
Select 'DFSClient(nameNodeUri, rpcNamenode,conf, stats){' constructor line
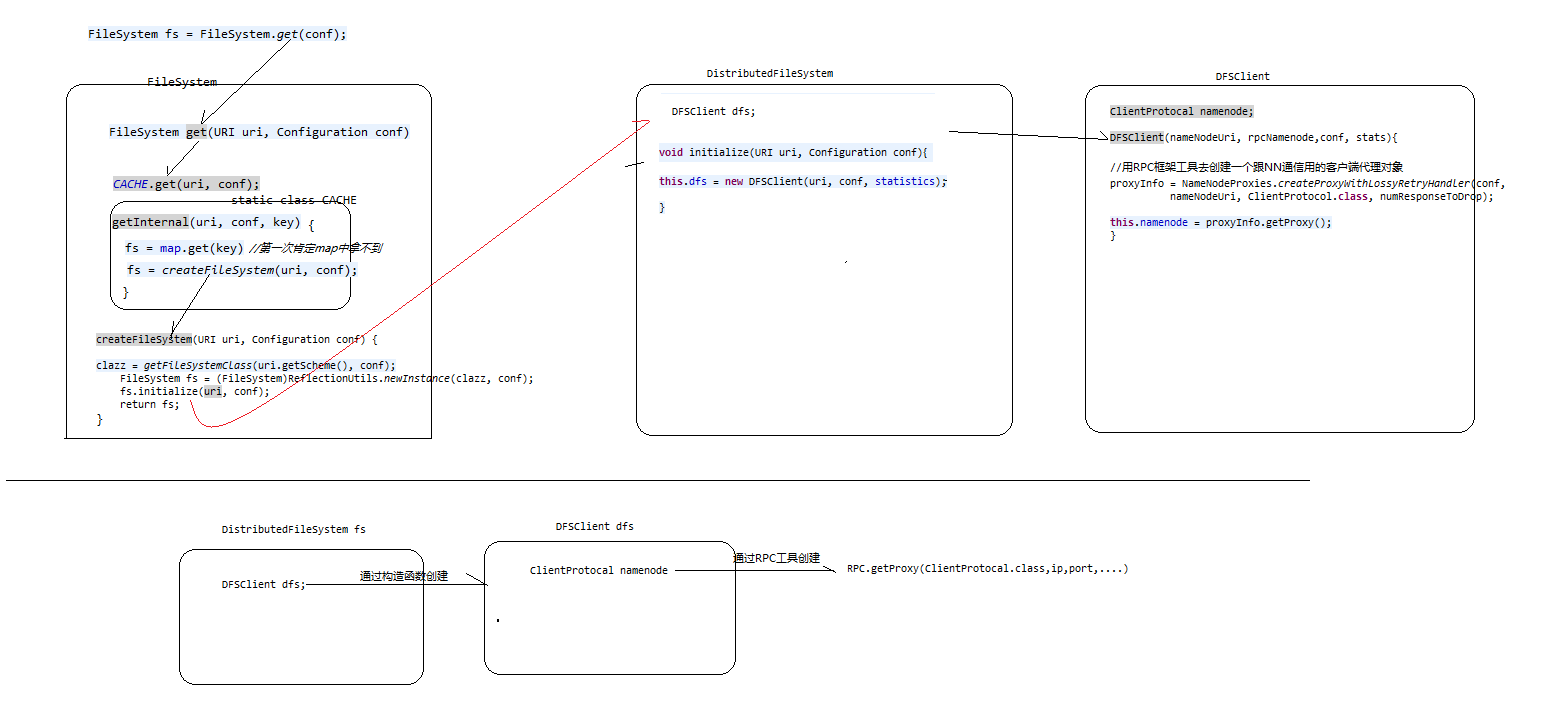(1254, 137)
